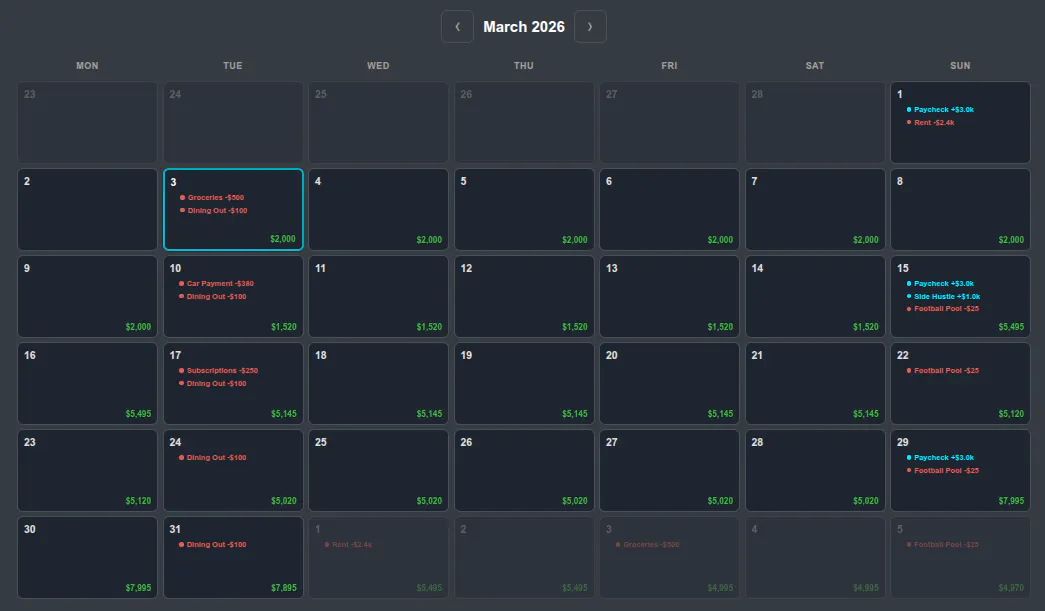The width and height of the screenshot is (1045, 611).
Task: Select the March 30 day cell
Action: [x=87, y=558]
